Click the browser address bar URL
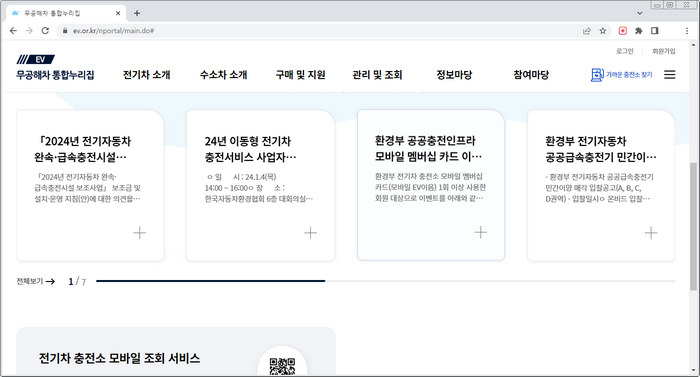 [113, 31]
